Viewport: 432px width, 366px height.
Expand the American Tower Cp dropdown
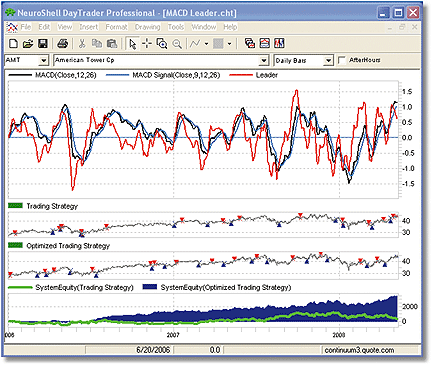(x=263, y=61)
